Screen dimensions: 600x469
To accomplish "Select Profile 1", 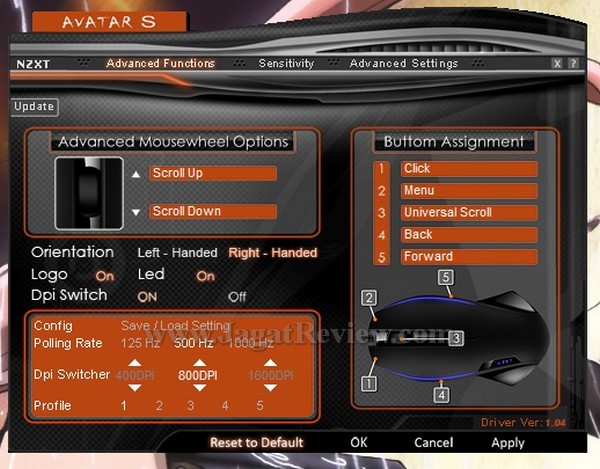I will (124, 405).
